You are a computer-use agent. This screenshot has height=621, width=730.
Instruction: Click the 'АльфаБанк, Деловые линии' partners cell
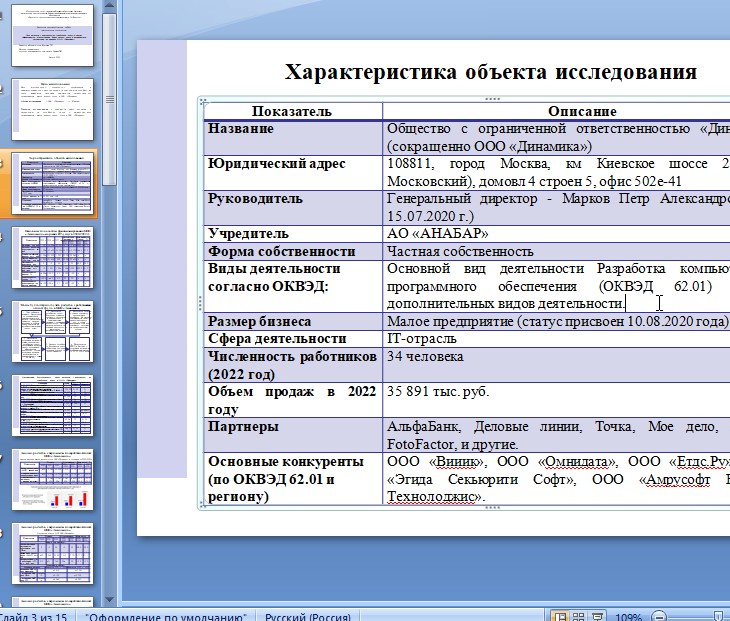coord(556,435)
